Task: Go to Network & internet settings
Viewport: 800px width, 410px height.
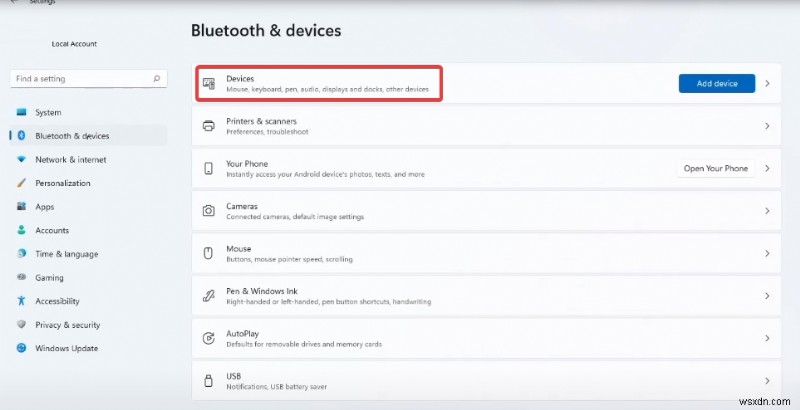Action: pos(70,159)
